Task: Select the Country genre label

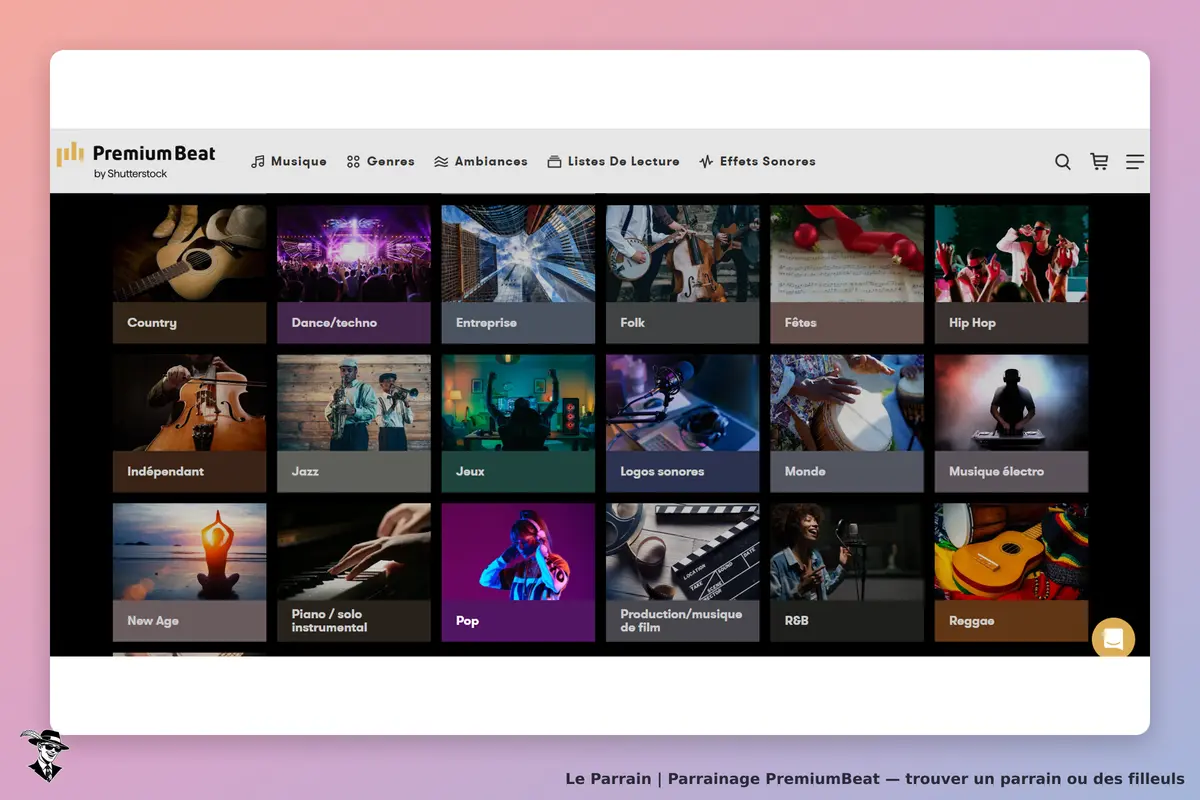Action: (x=152, y=323)
